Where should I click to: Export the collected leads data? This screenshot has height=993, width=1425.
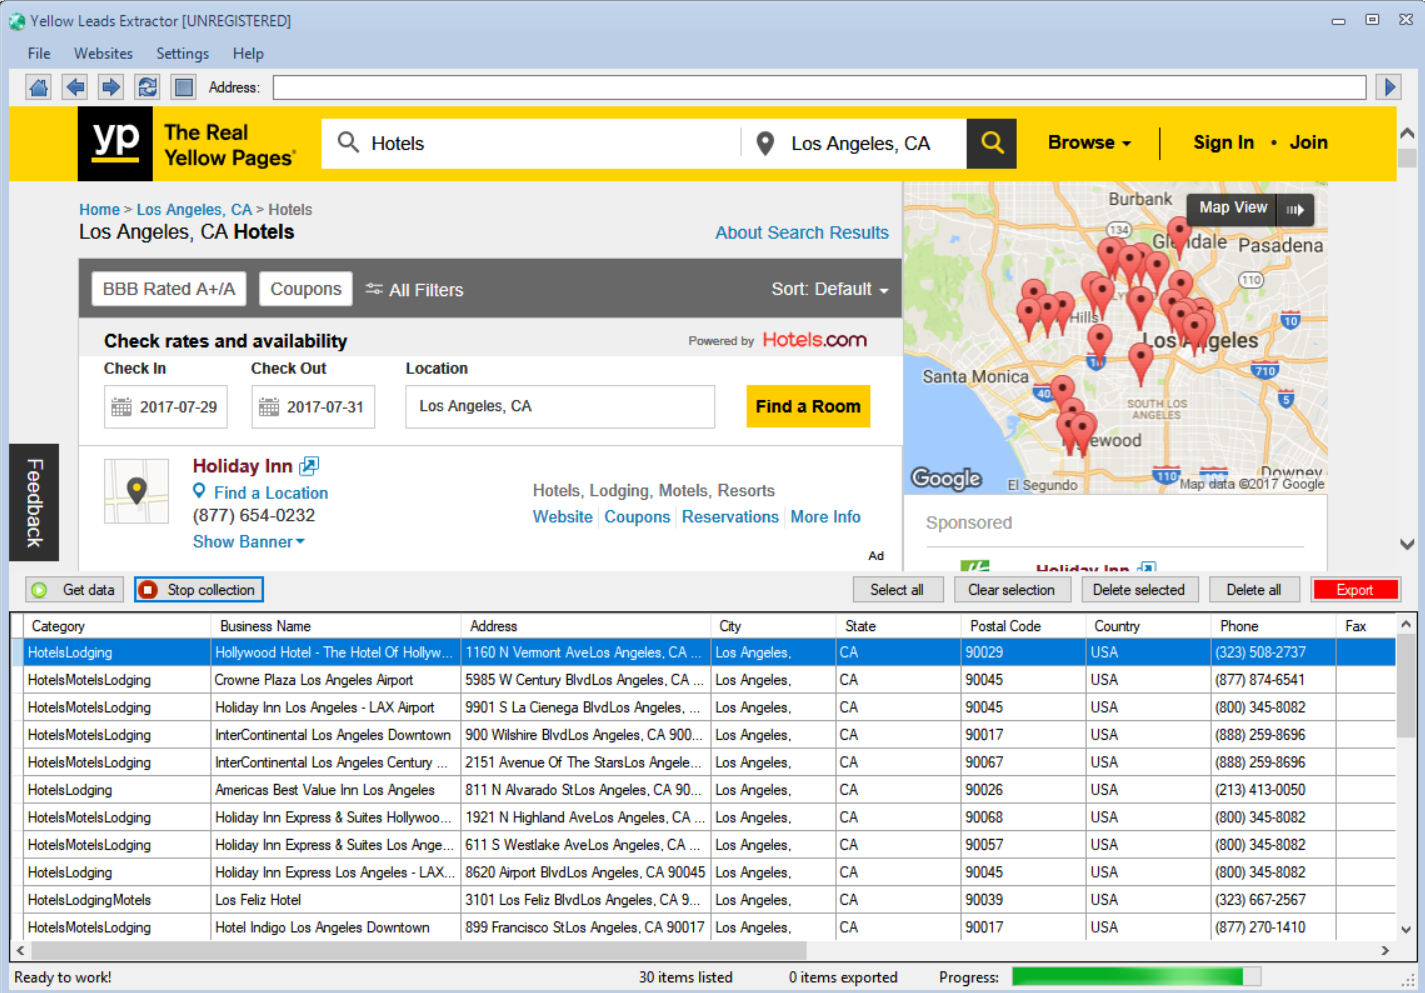click(1355, 589)
